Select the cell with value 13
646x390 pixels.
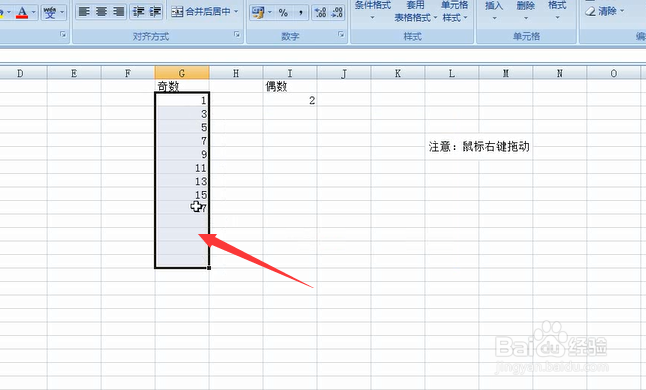pos(182,181)
